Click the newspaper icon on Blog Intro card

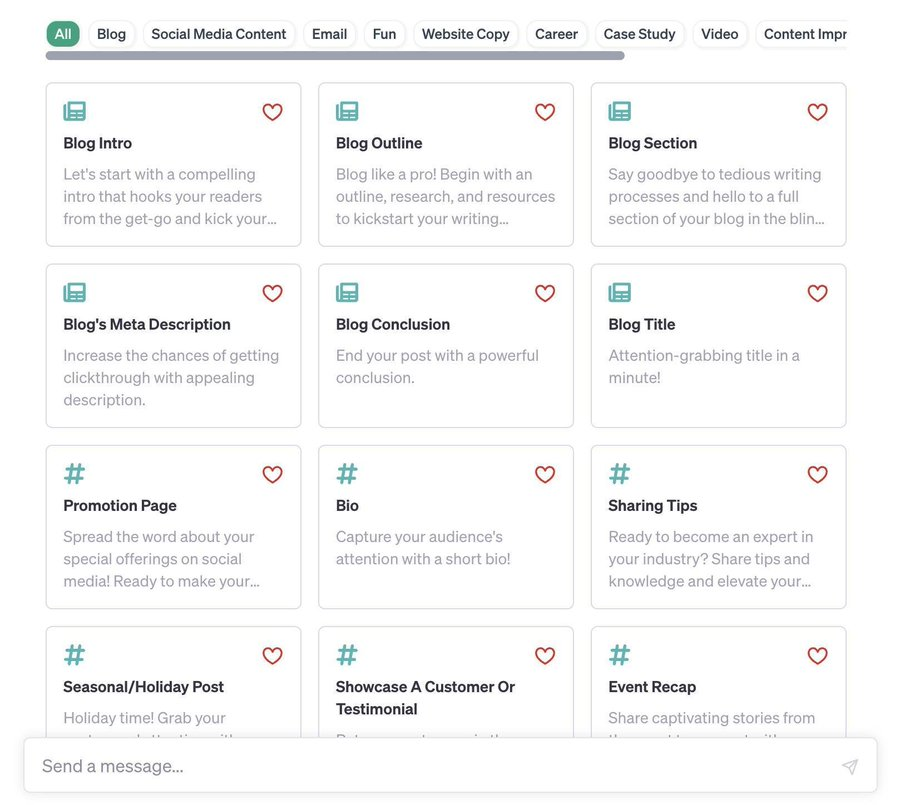pyautogui.click(x=75, y=111)
